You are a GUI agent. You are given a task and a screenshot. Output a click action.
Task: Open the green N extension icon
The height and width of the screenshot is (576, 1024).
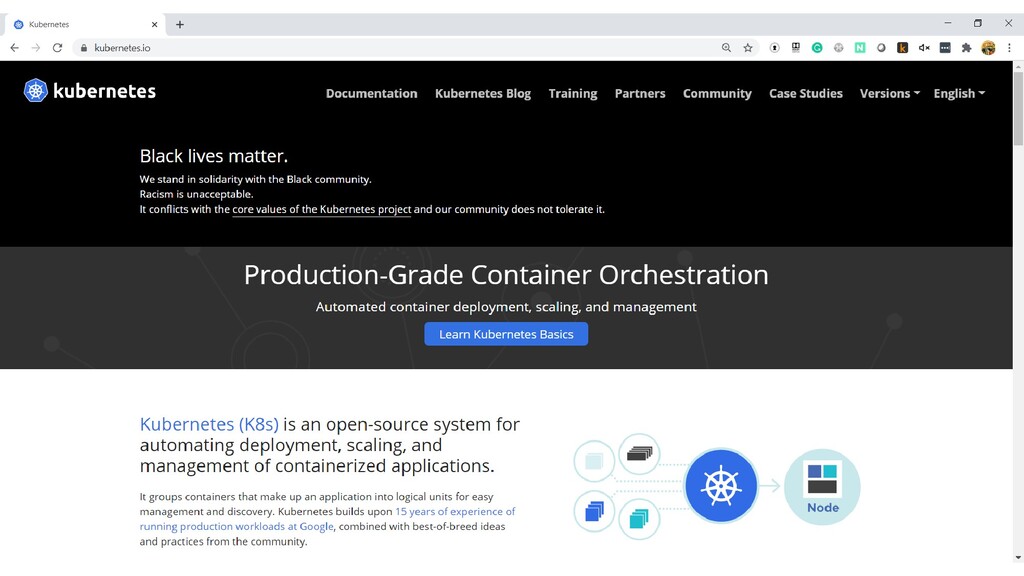[x=860, y=48]
